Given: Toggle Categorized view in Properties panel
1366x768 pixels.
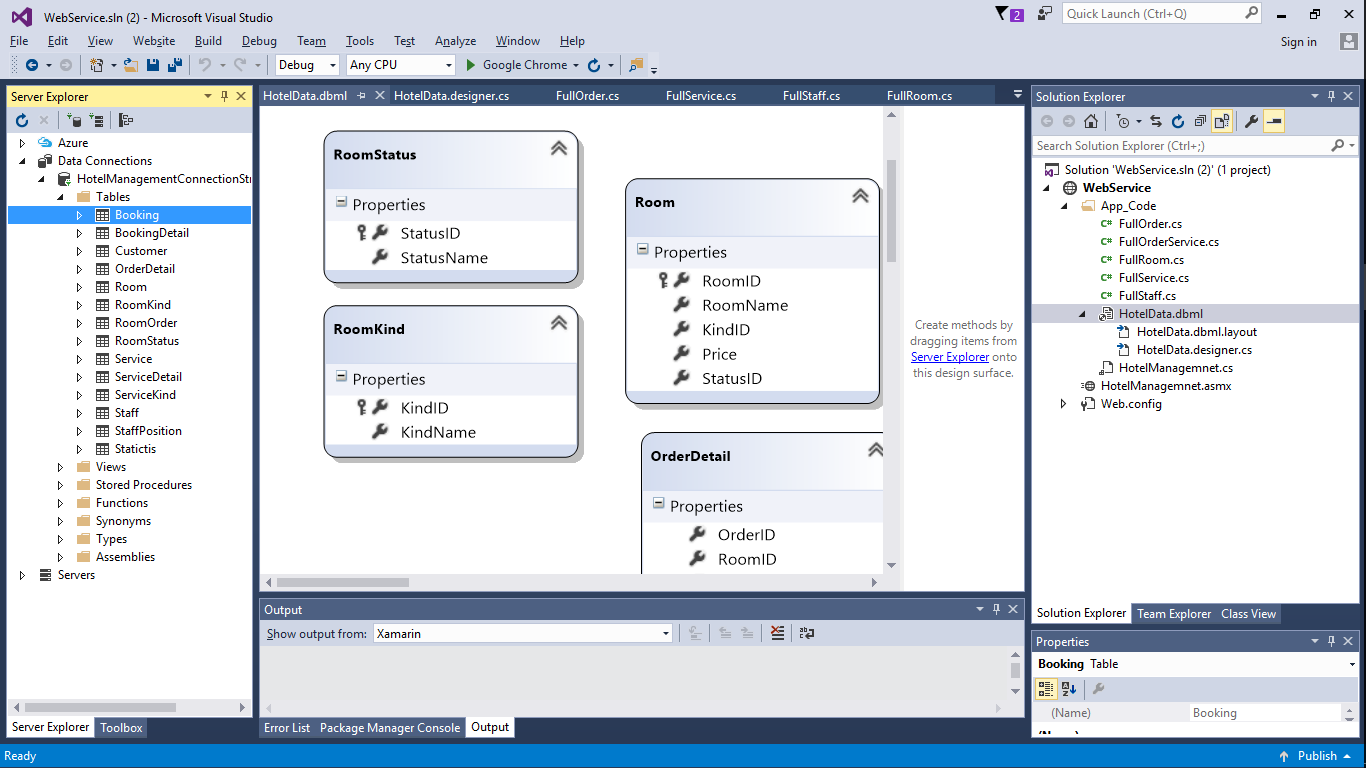Looking at the screenshot, I should (1046, 689).
